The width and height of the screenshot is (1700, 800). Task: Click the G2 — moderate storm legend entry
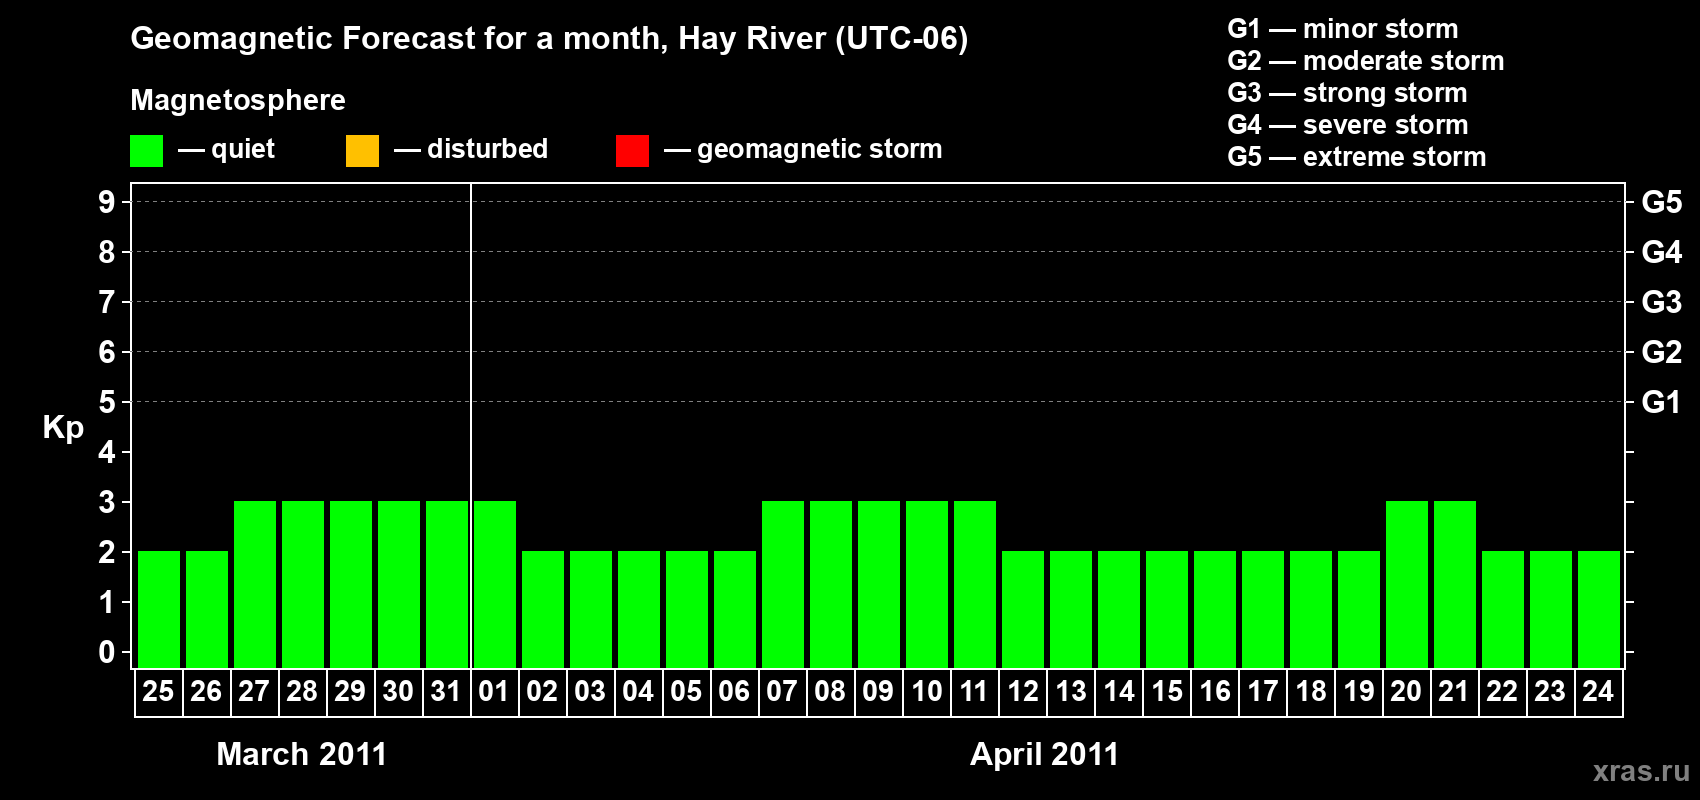1366,61
